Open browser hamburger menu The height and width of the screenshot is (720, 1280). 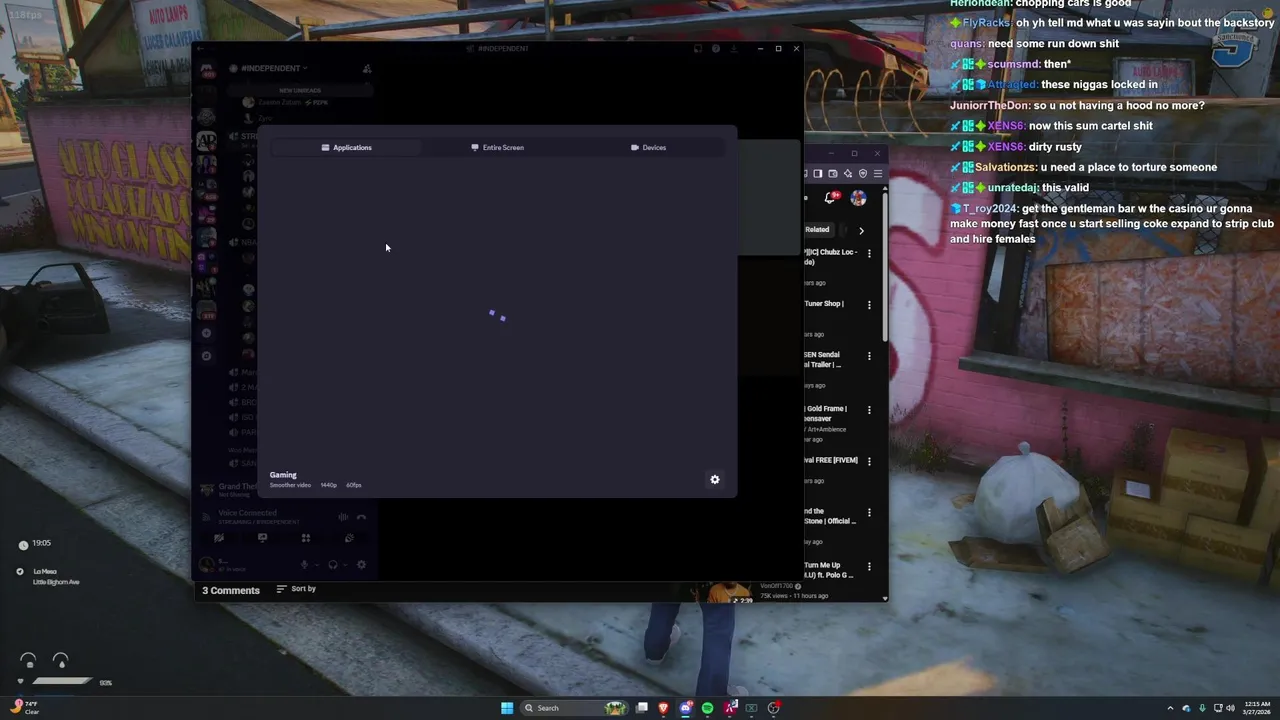[x=878, y=174]
